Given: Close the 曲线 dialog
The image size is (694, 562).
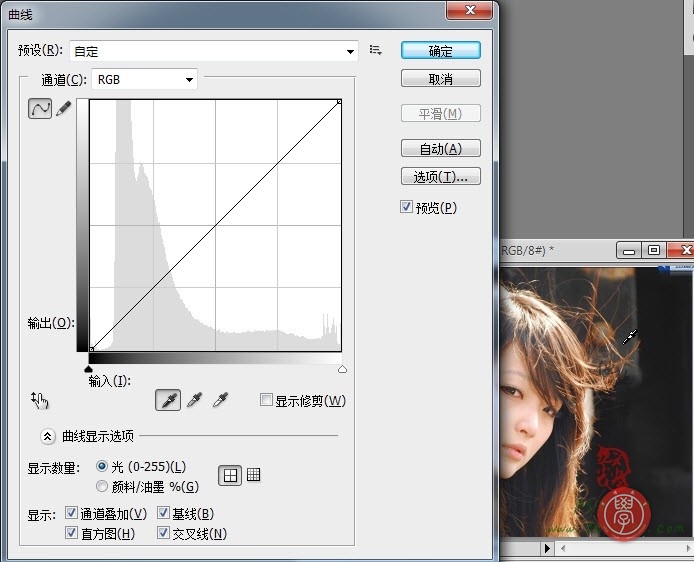Looking at the screenshot, I should (x=470, y=10).
